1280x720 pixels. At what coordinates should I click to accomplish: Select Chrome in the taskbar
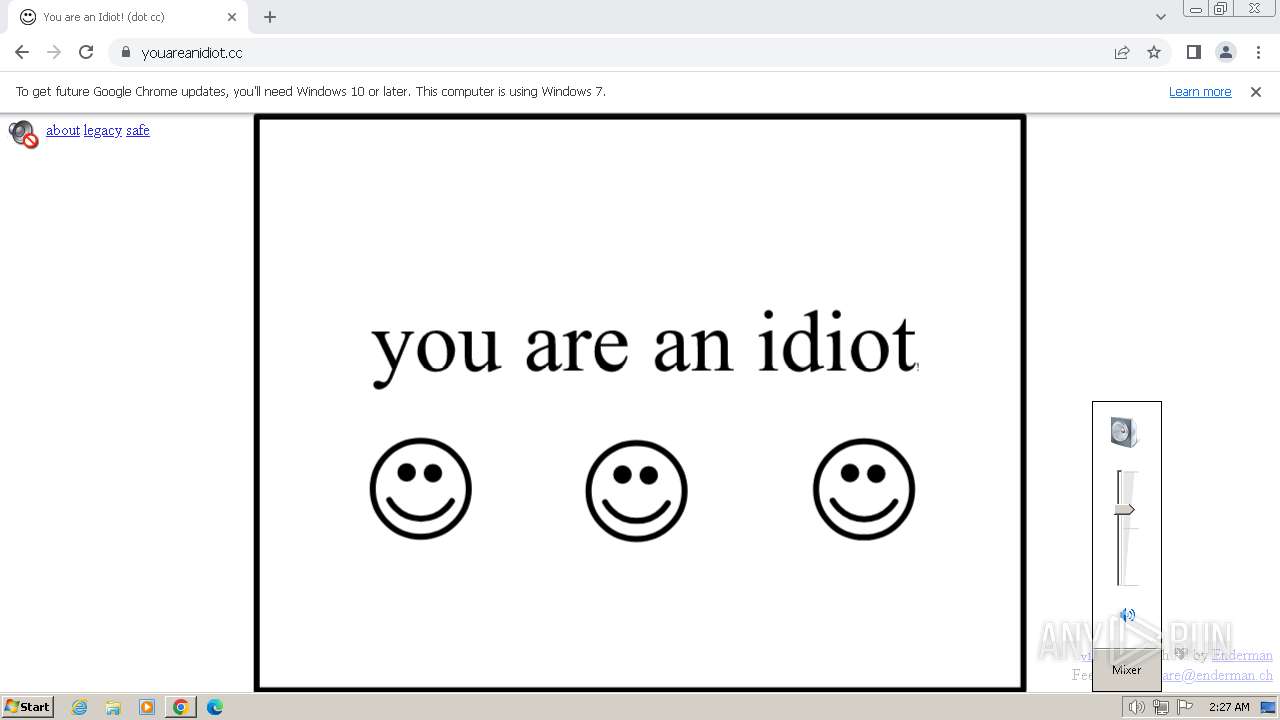pyautogui.click(x=181, y=707)
